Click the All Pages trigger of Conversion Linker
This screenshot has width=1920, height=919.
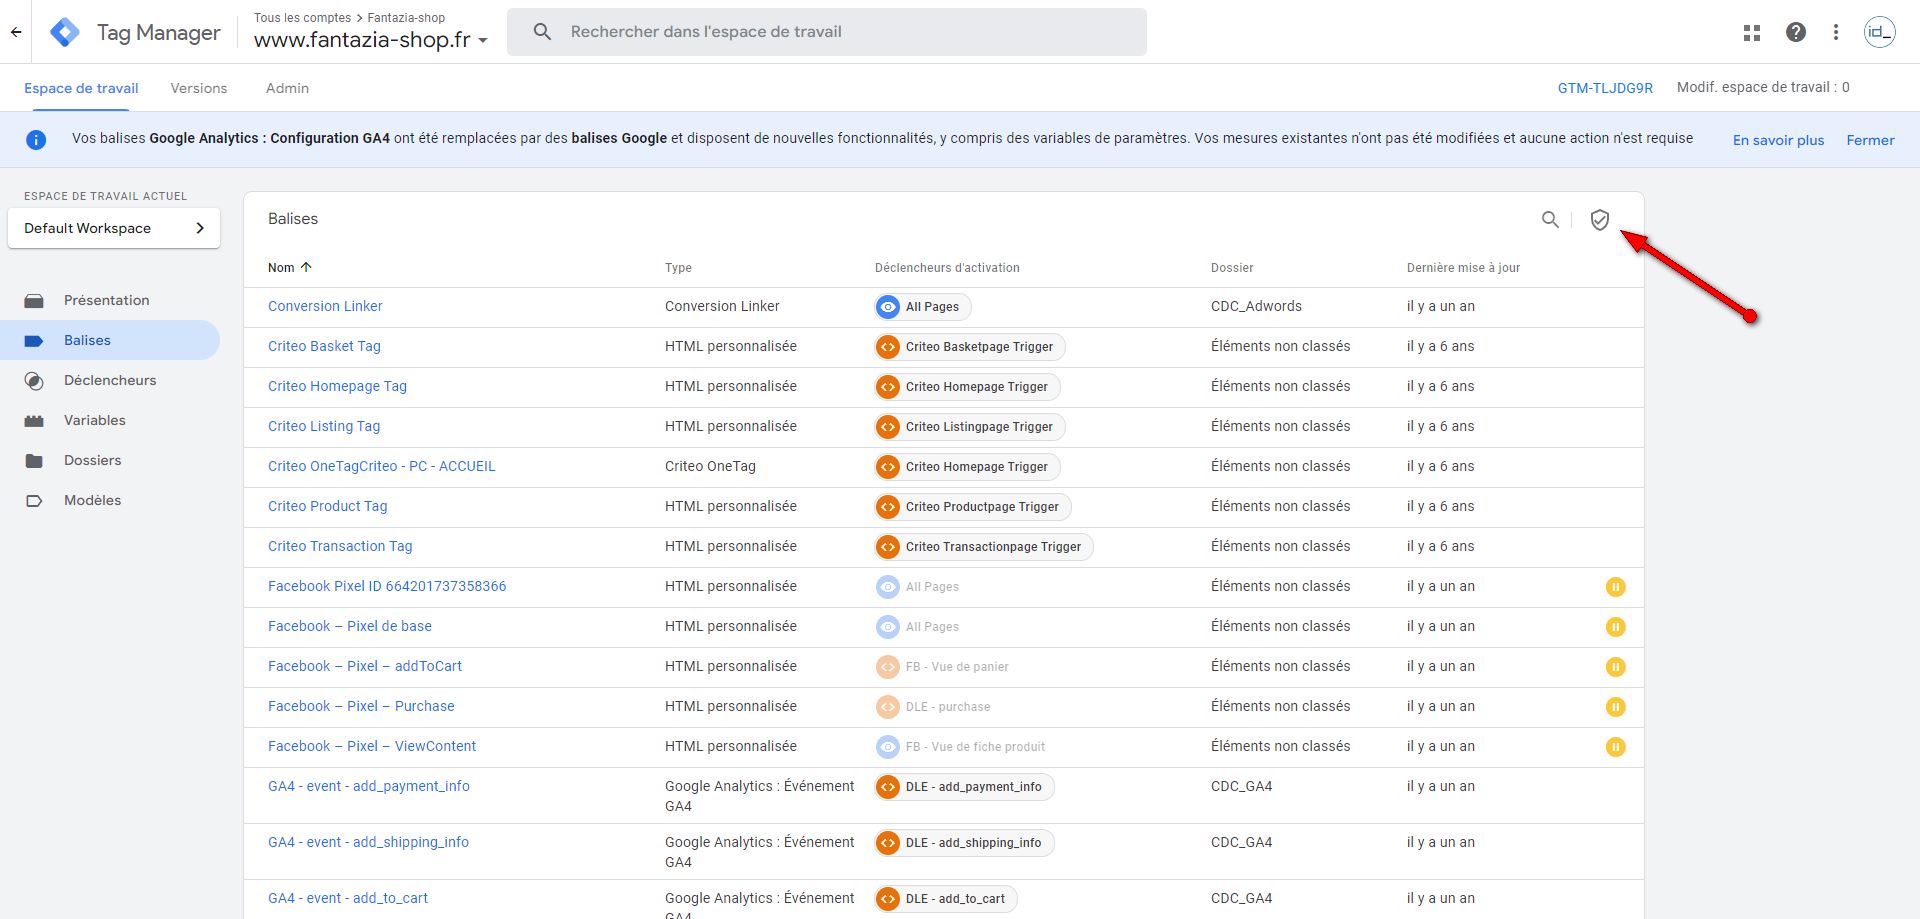(x=922, y=307)
